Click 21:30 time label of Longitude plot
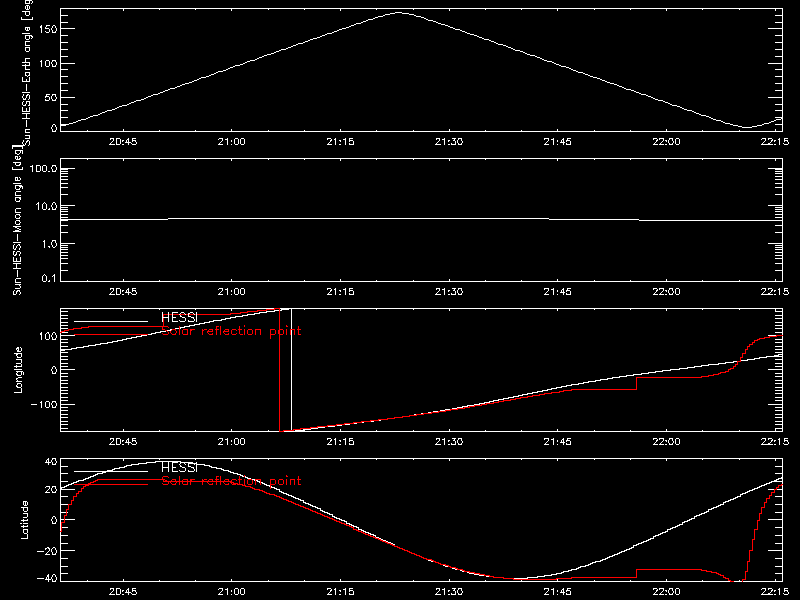Image resolution: width=800 pixels, height=600 pixels. tap(449, 441)
